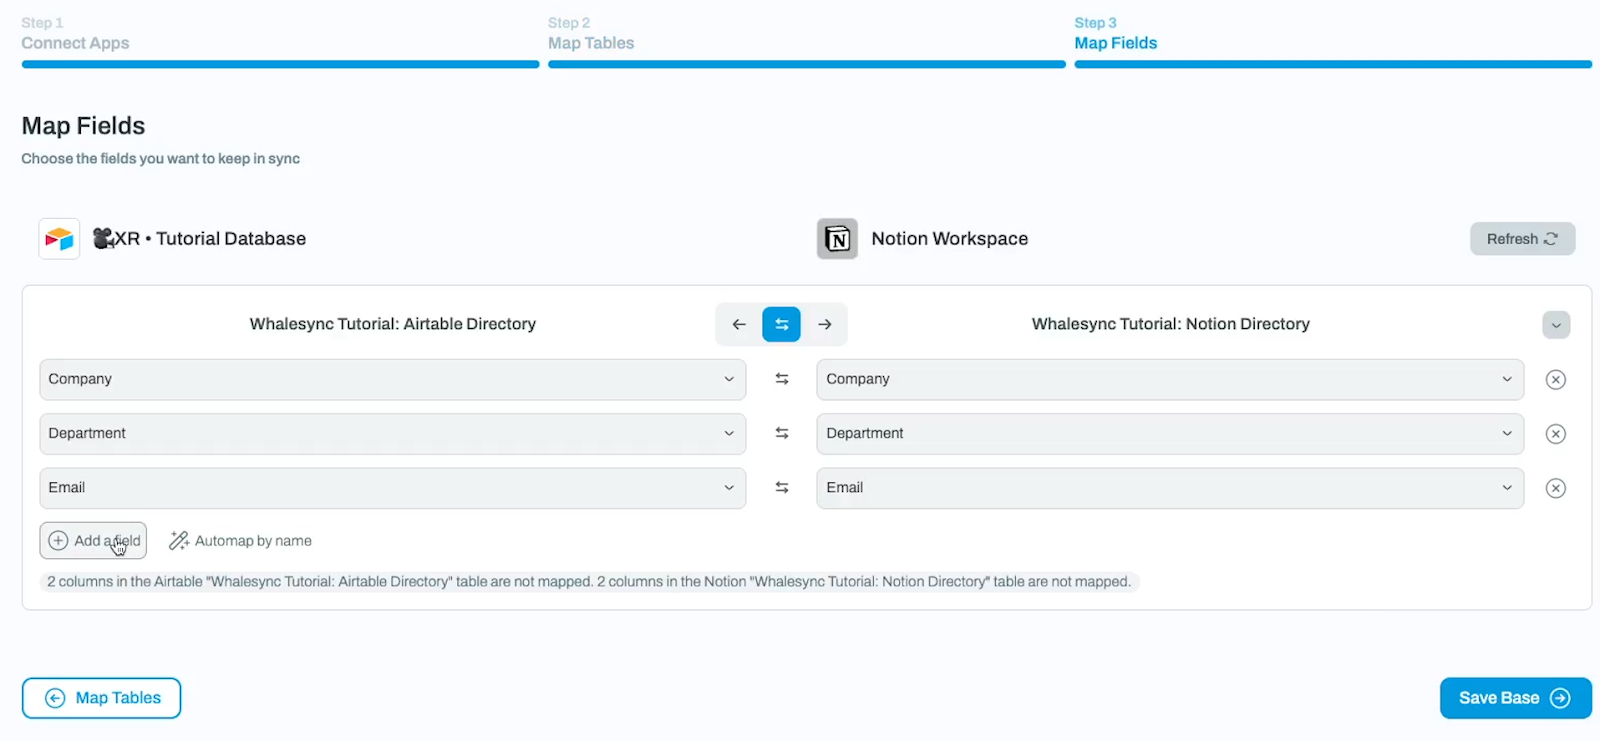Click sync direction icon in Department row
Screen dimensions: 1600x741
pyautogui.click(x=782, y=433)
